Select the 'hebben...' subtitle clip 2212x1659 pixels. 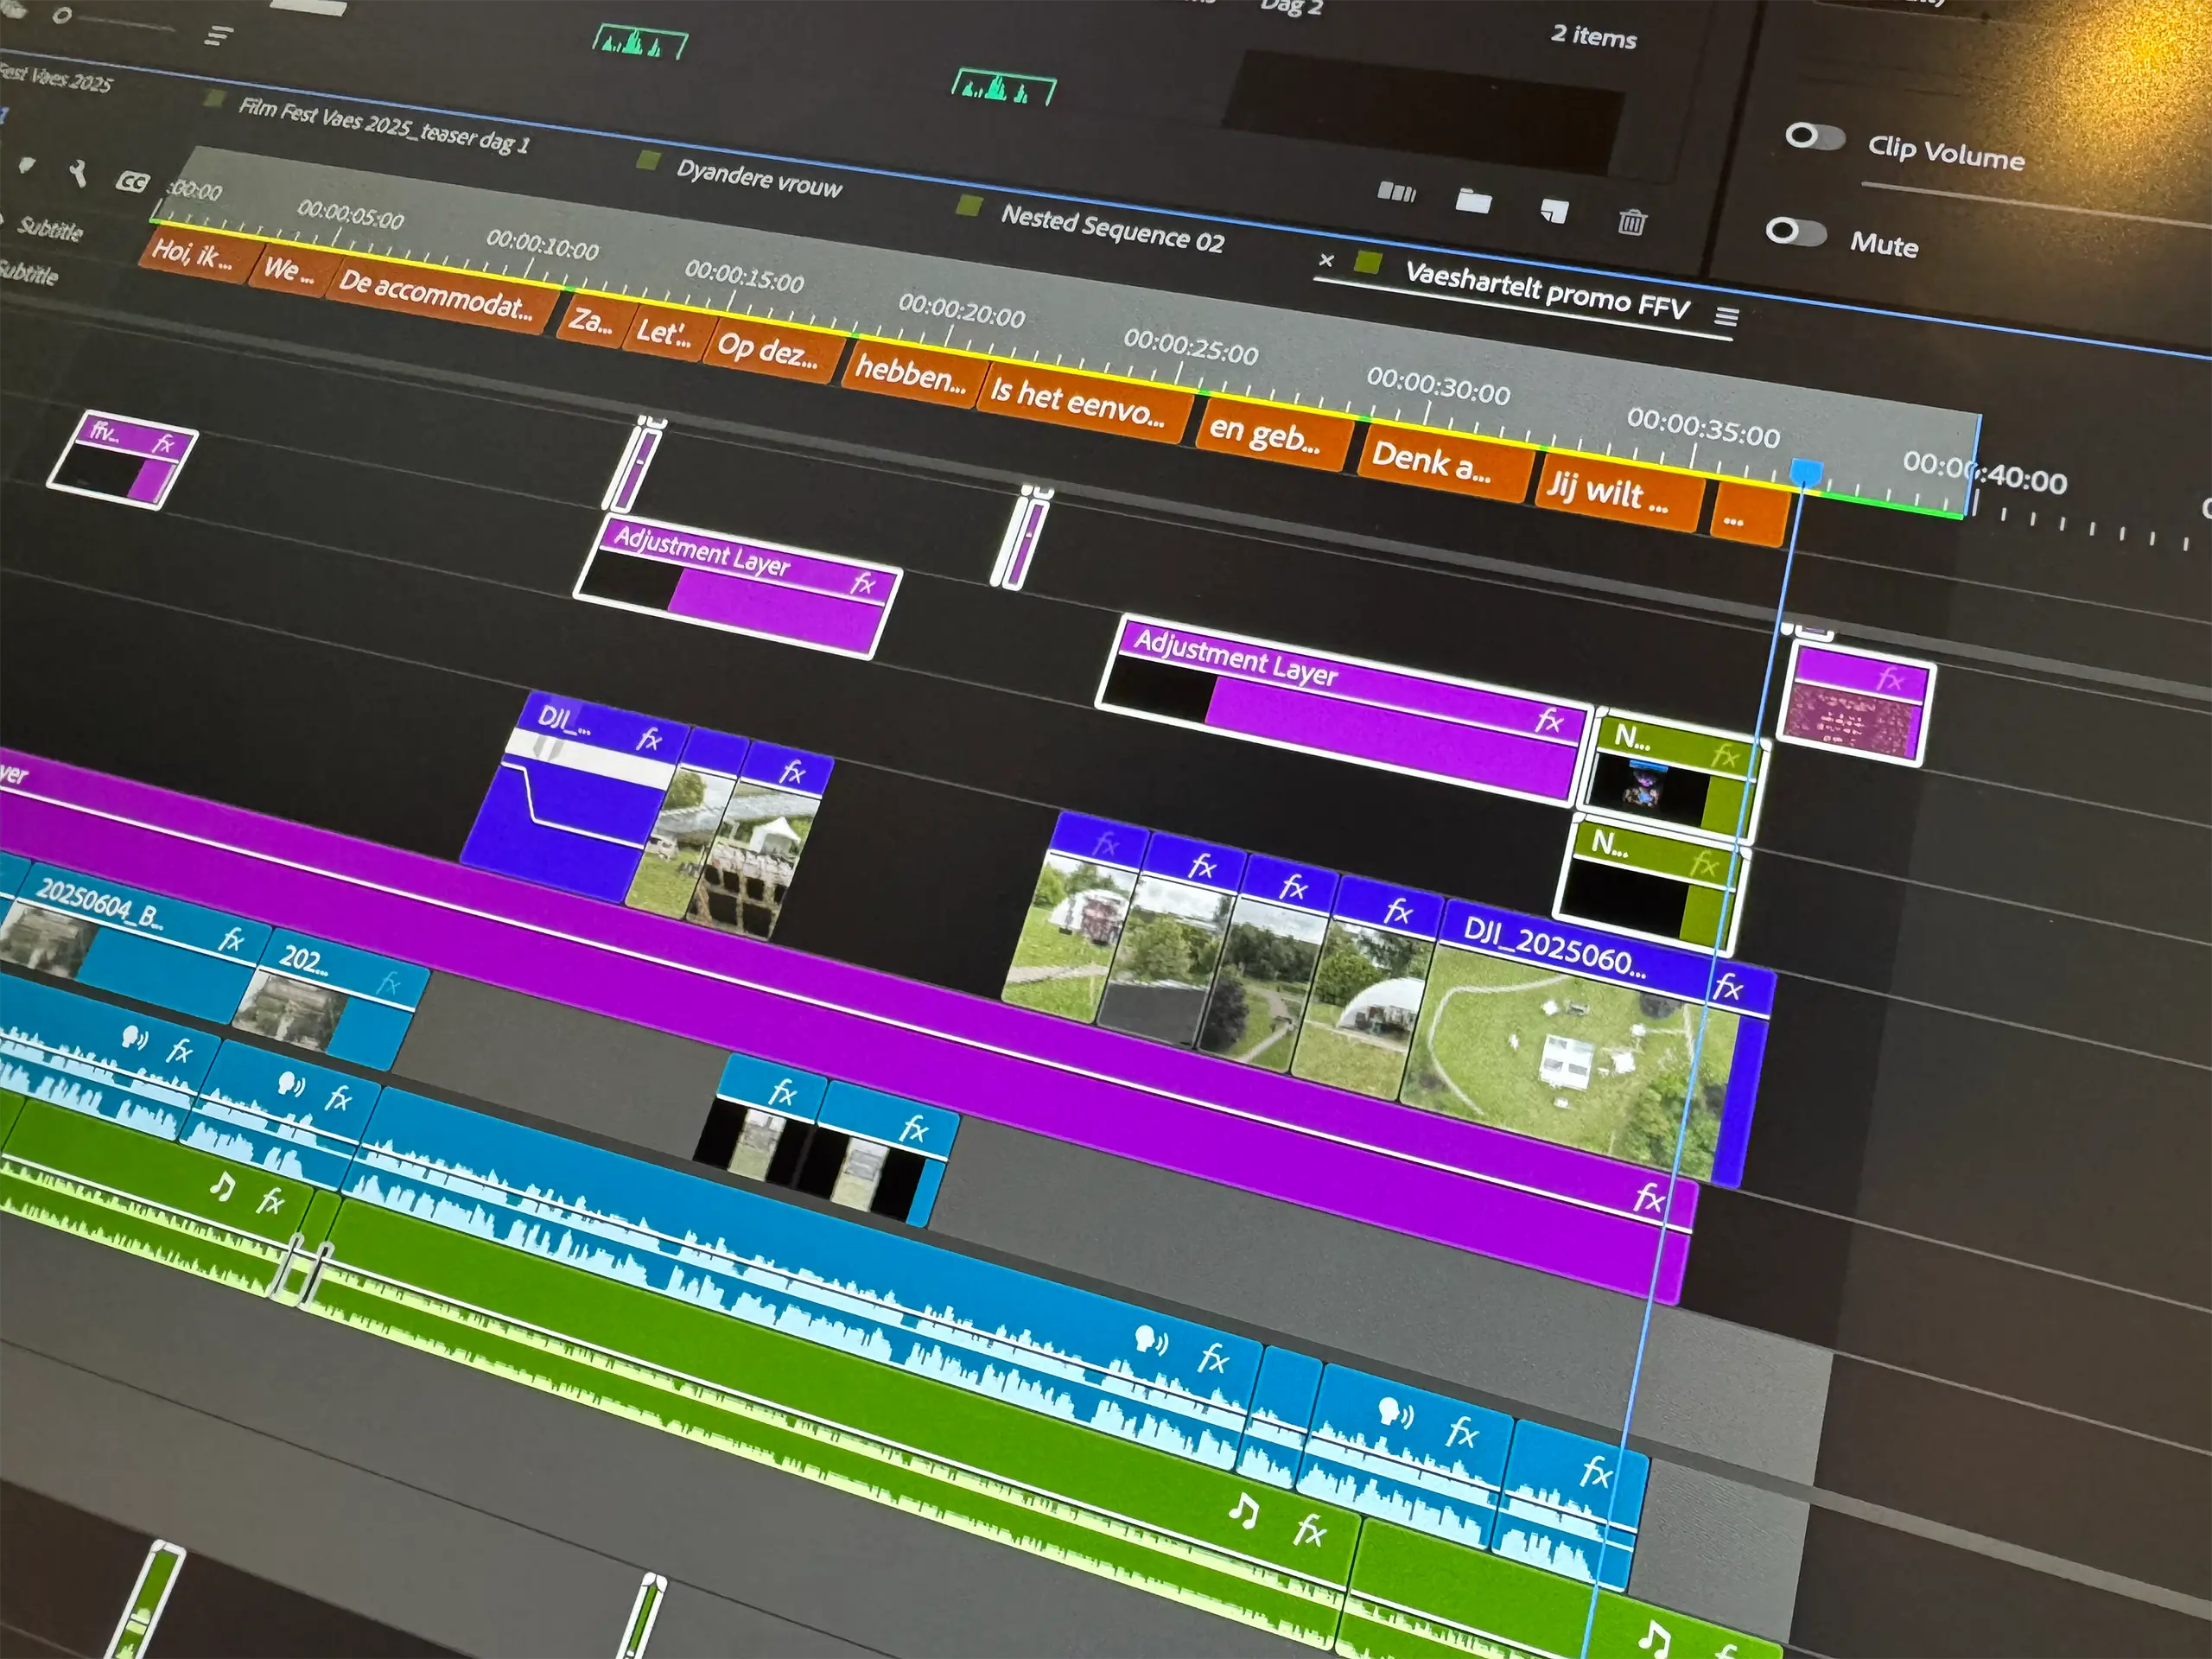pyautogui.click(x=913, y=374)
